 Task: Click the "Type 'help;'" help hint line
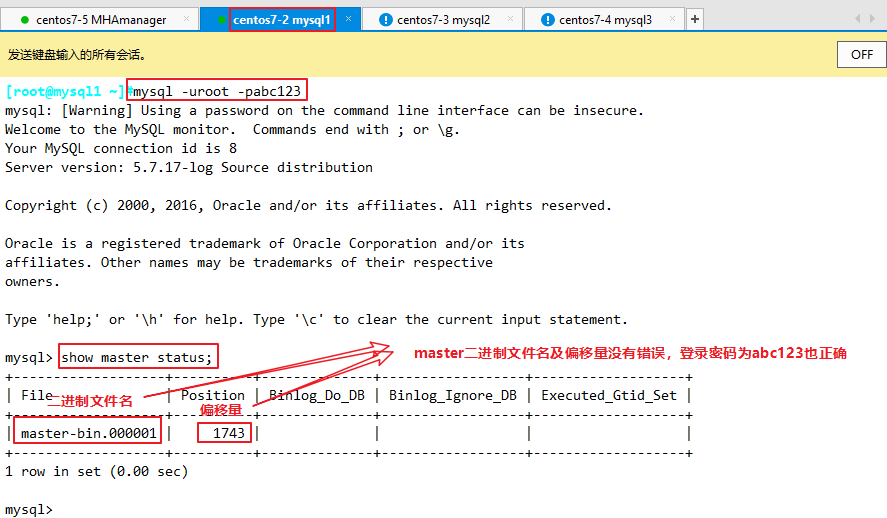[316, 320]
